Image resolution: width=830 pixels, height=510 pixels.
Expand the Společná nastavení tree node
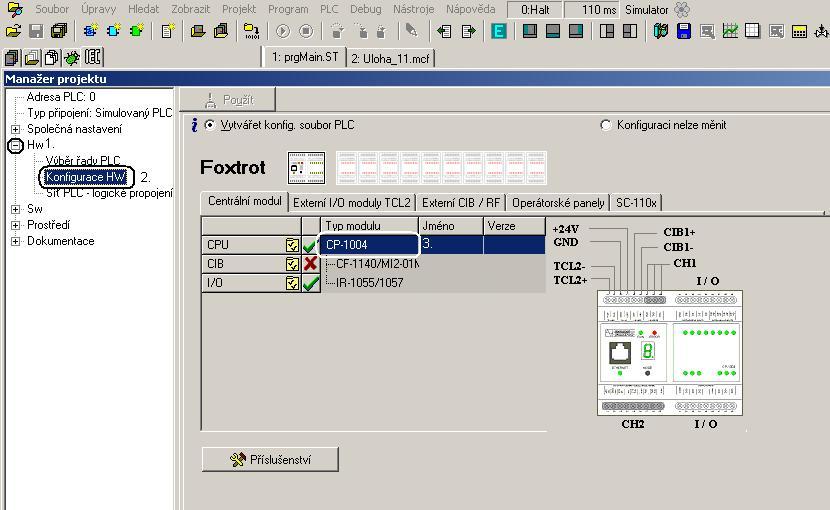point(15,129)
